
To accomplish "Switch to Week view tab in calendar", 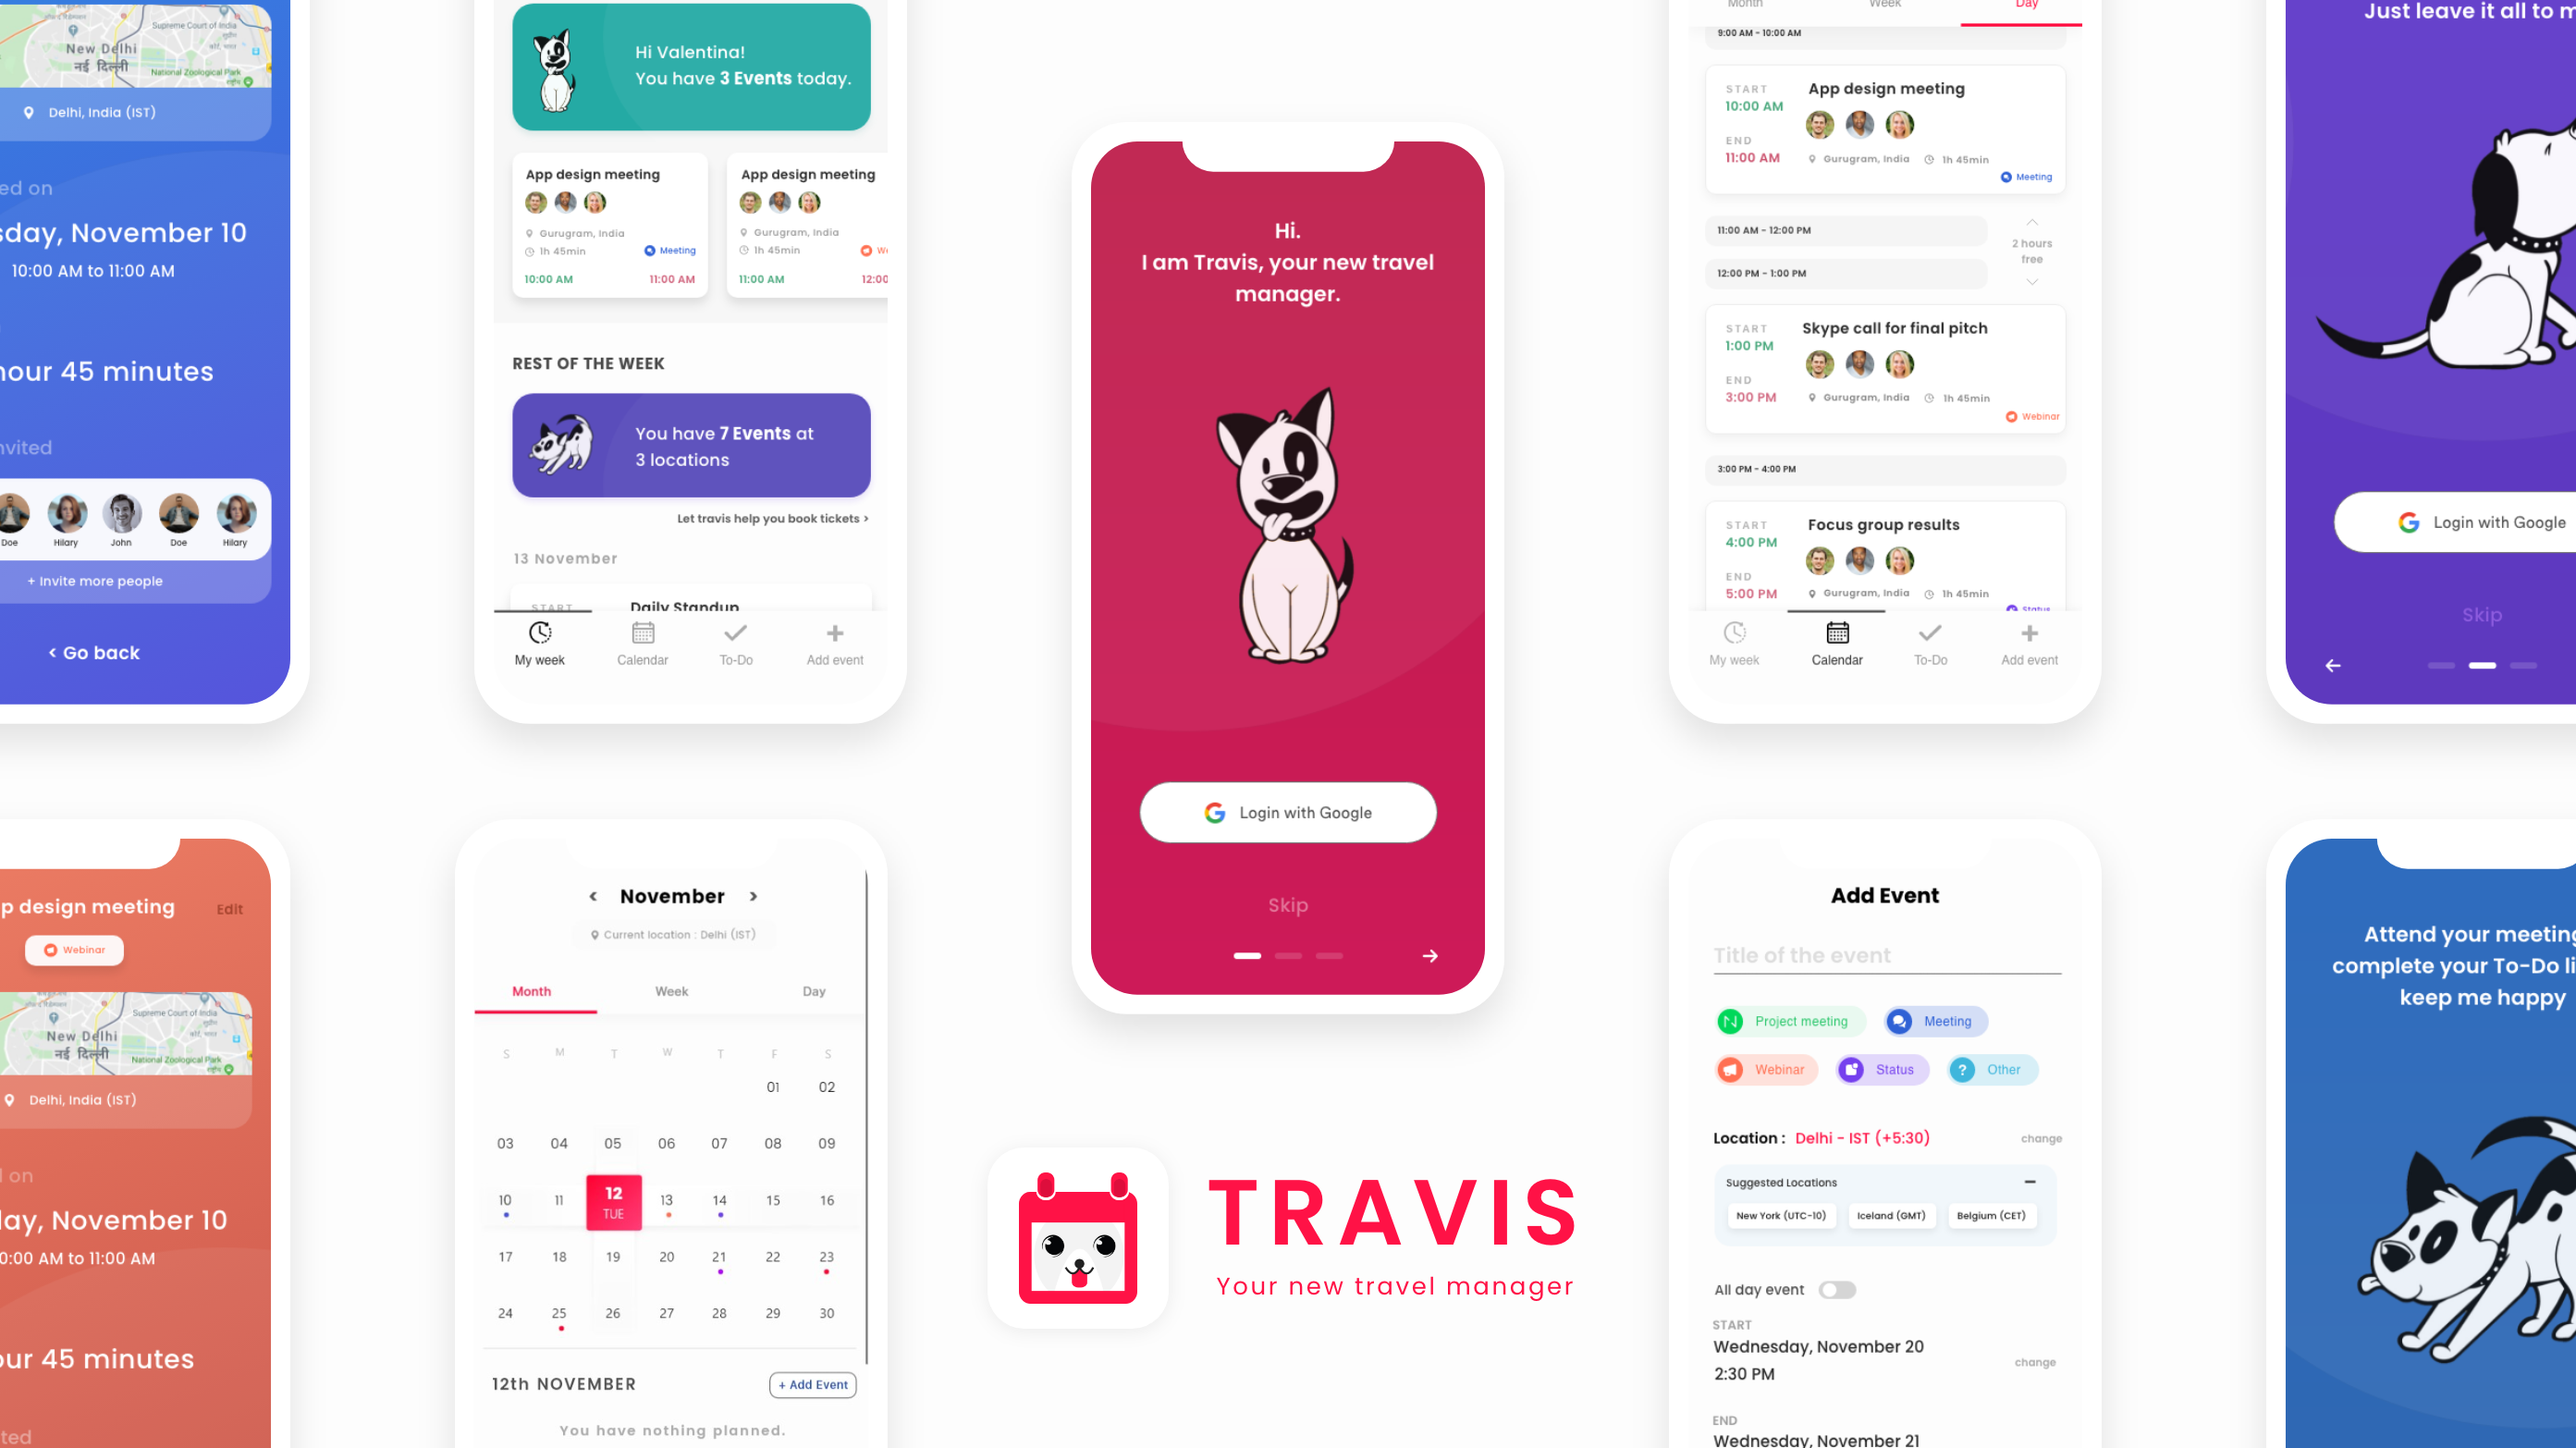I will [x=672, y=991].
